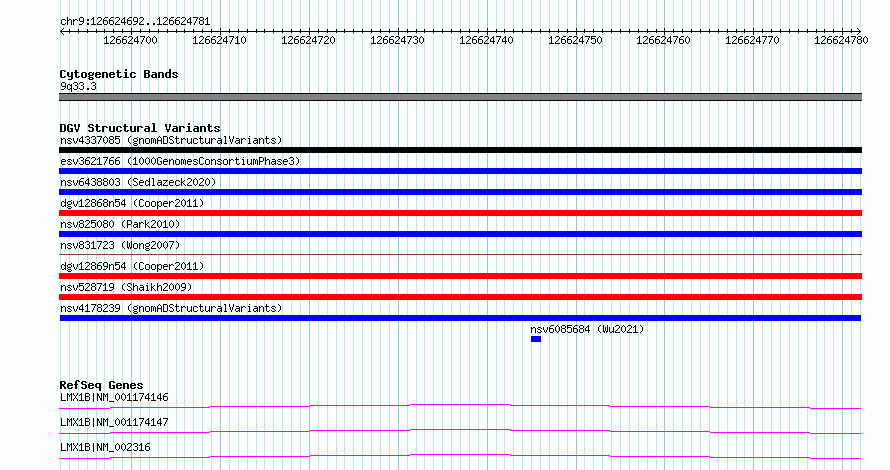Open variant label nsv528719 Shaikh2009
Viewport: 890px width, 470px height.
[x=126, y=287]
